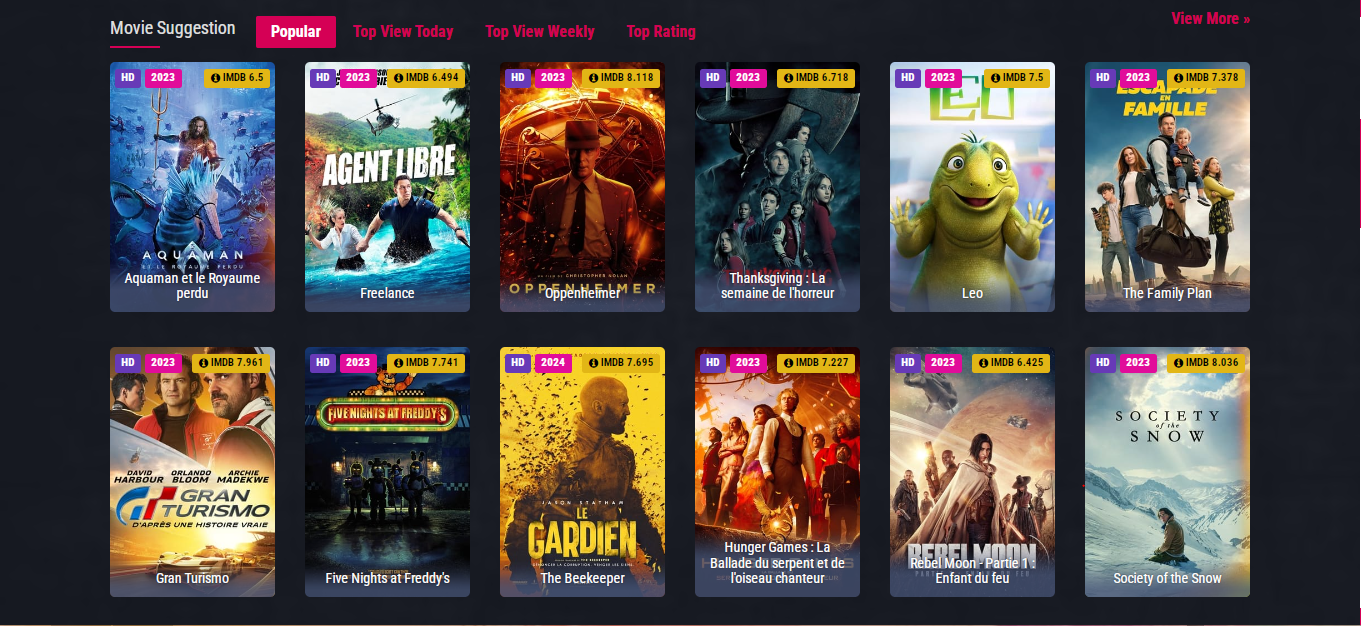Open The Family Plan title link
Image resolution: width=1361 pixels, height=626 pixels.
[1167, 293]
